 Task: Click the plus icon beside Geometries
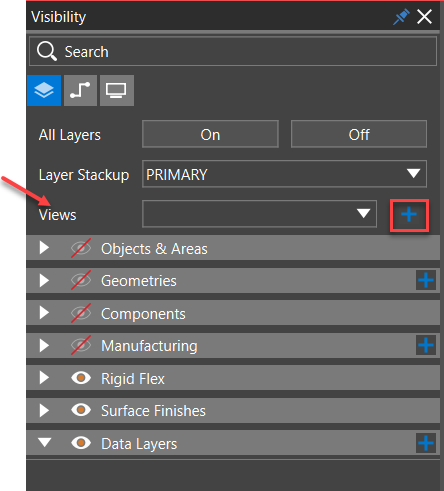tap(426, 281)
